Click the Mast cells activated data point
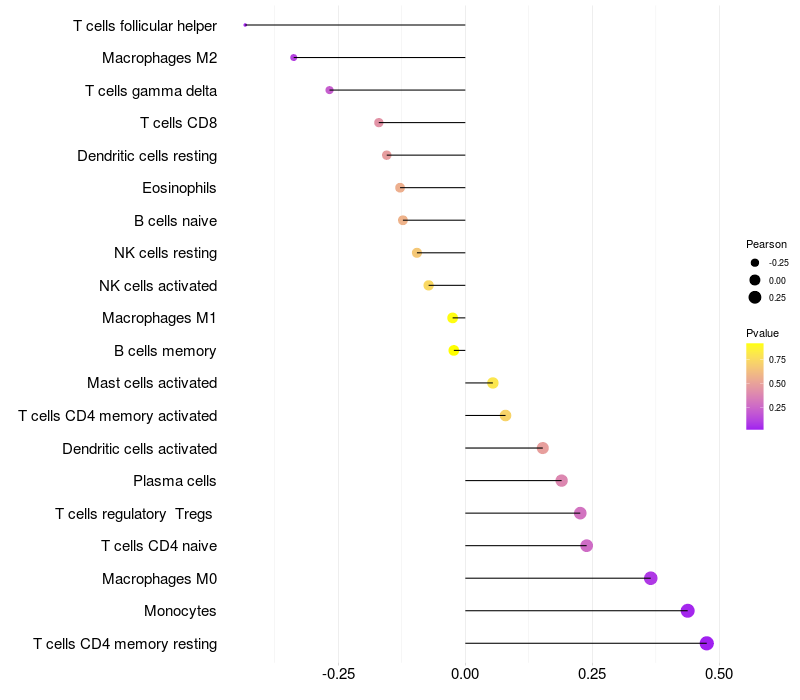The width and height of the screenshot is (800, 700). 492,383
